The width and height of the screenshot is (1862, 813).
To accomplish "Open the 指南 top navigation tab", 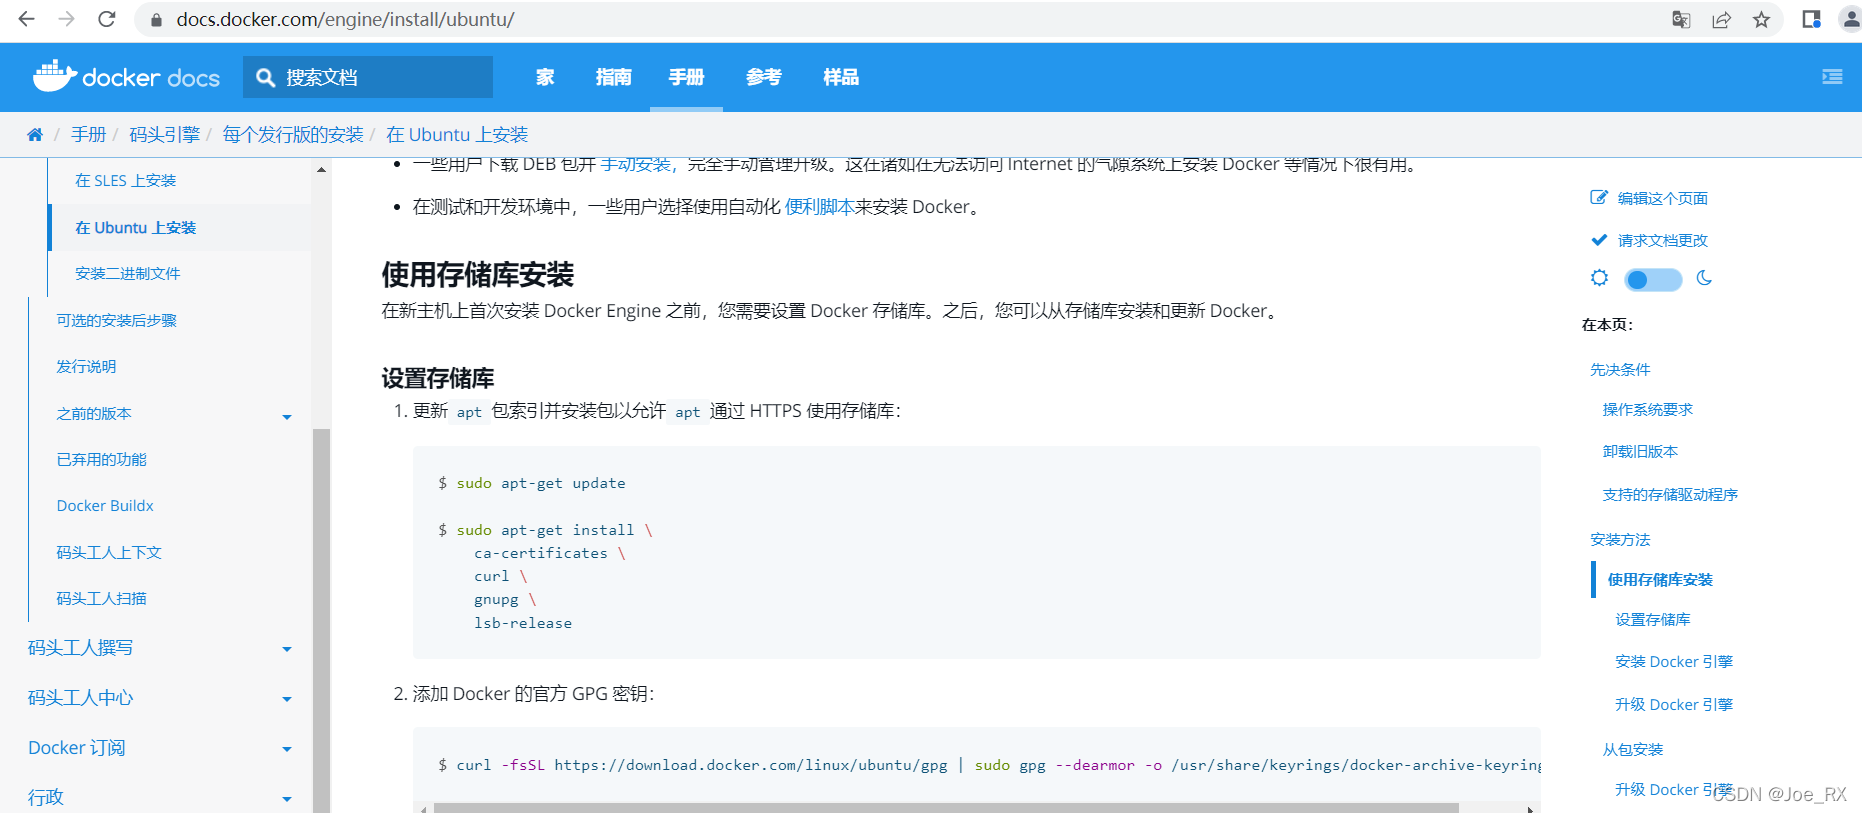I will [613, 77].
